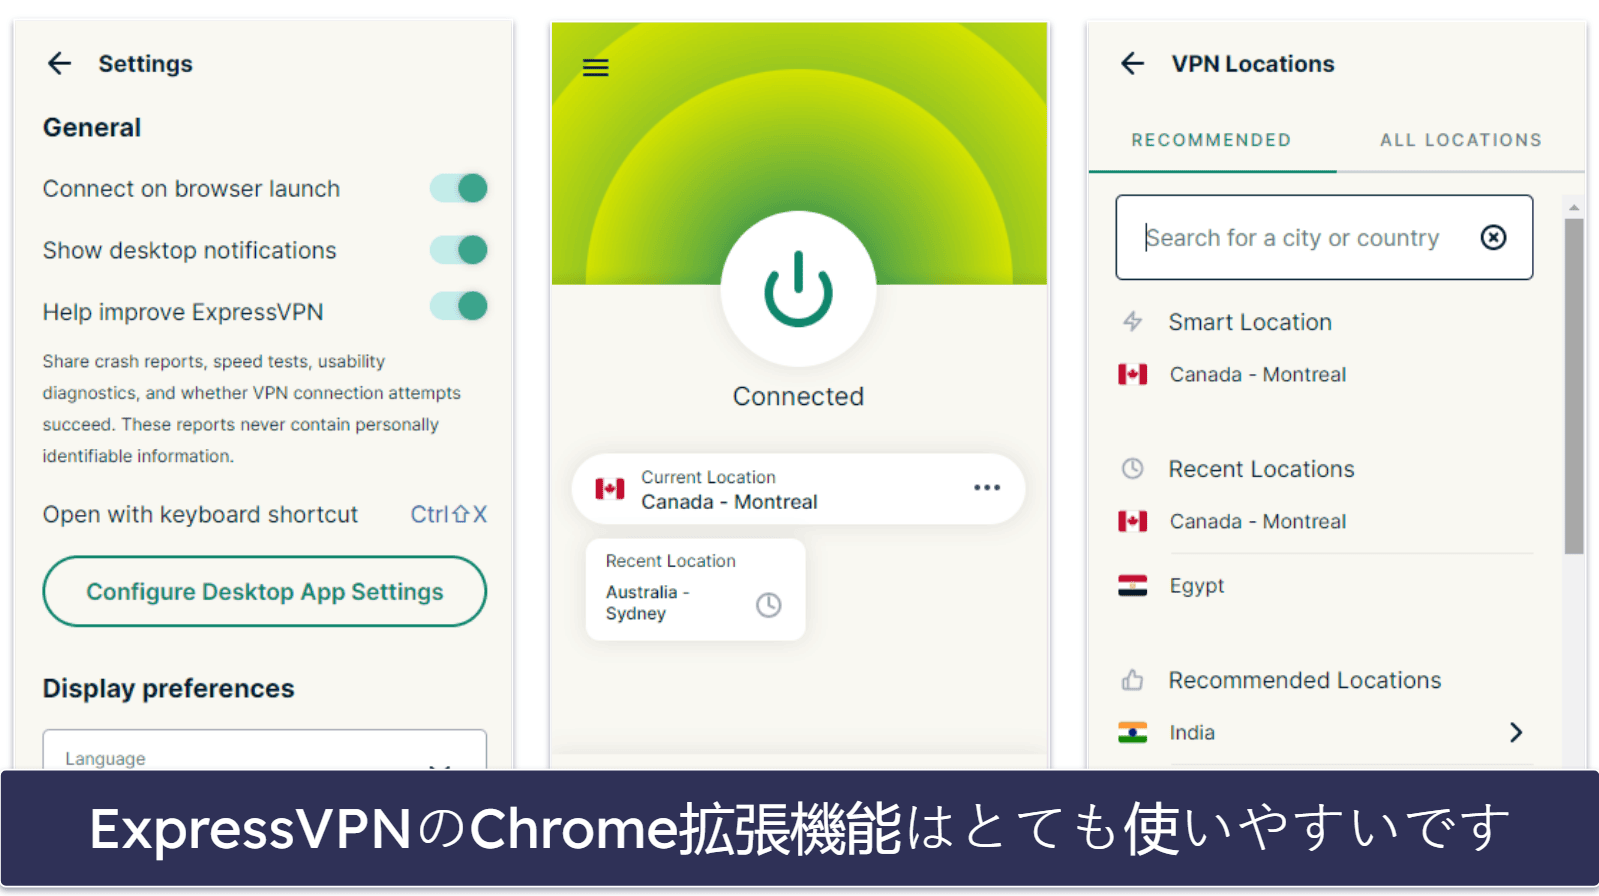Open the Current Location Canada - Montreal card
1599x896 pixels.
(x=798, y=489)
